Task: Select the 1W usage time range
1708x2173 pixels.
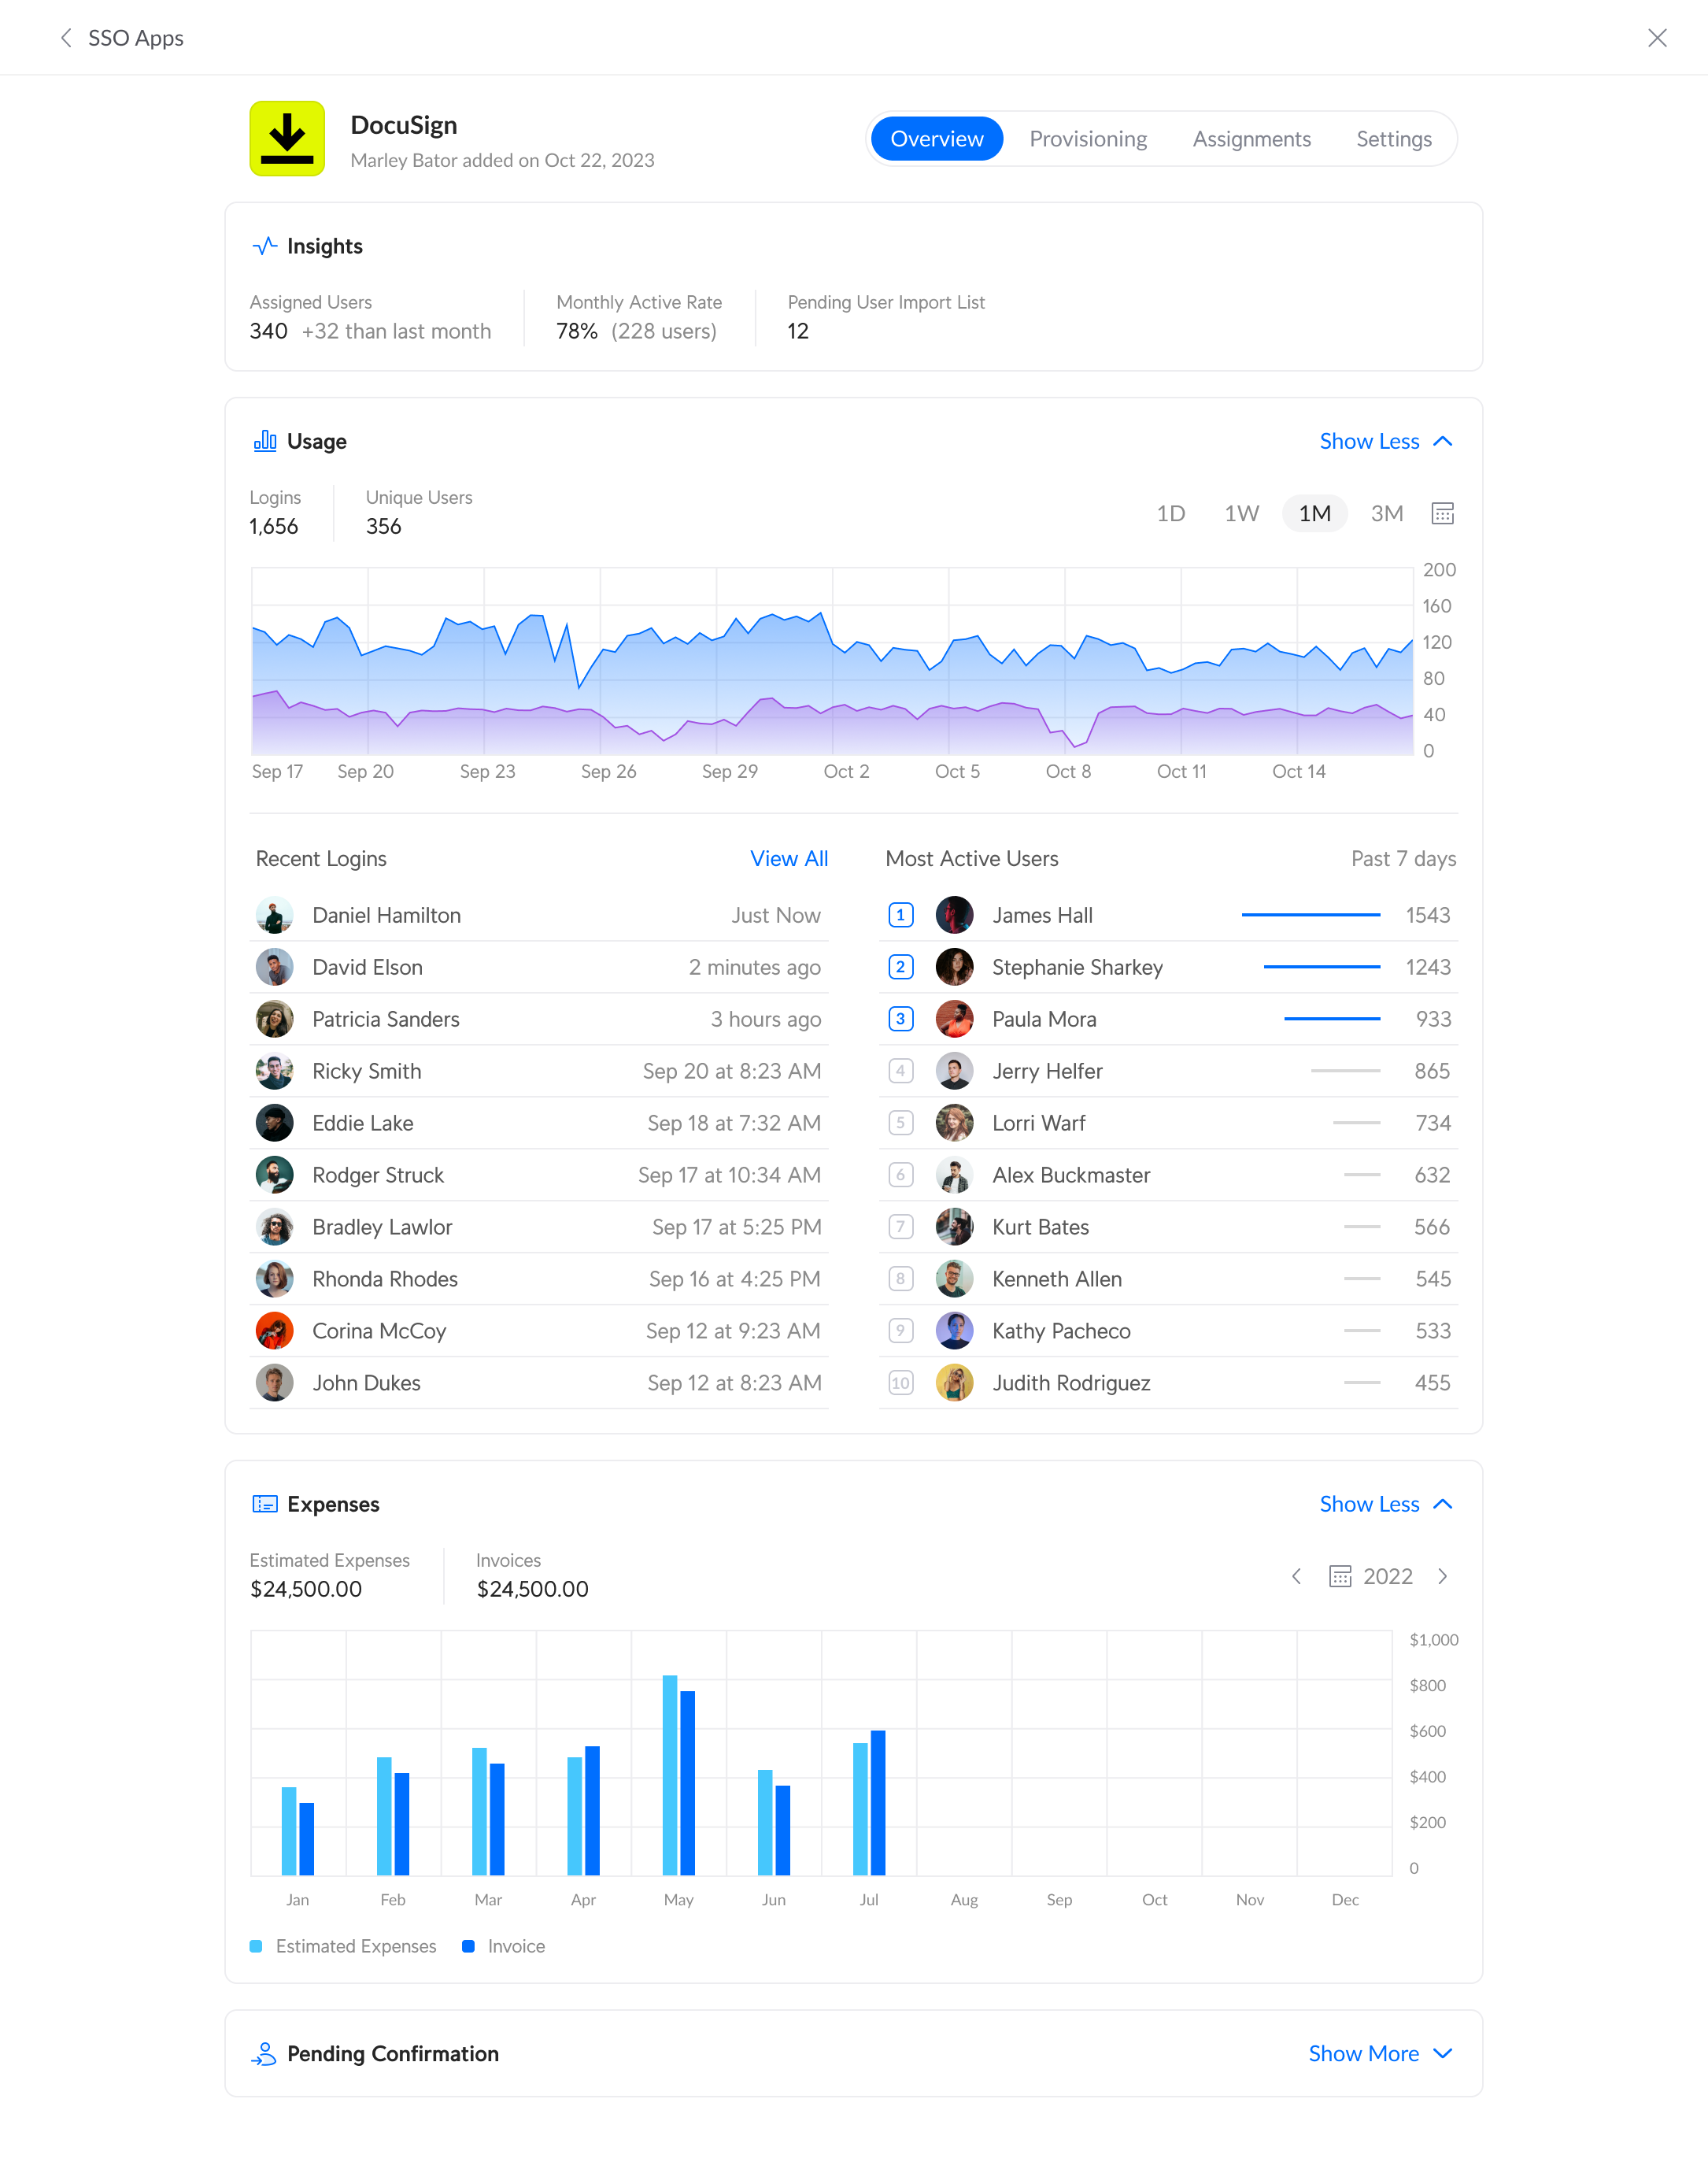Action: tap(1241, 513)
